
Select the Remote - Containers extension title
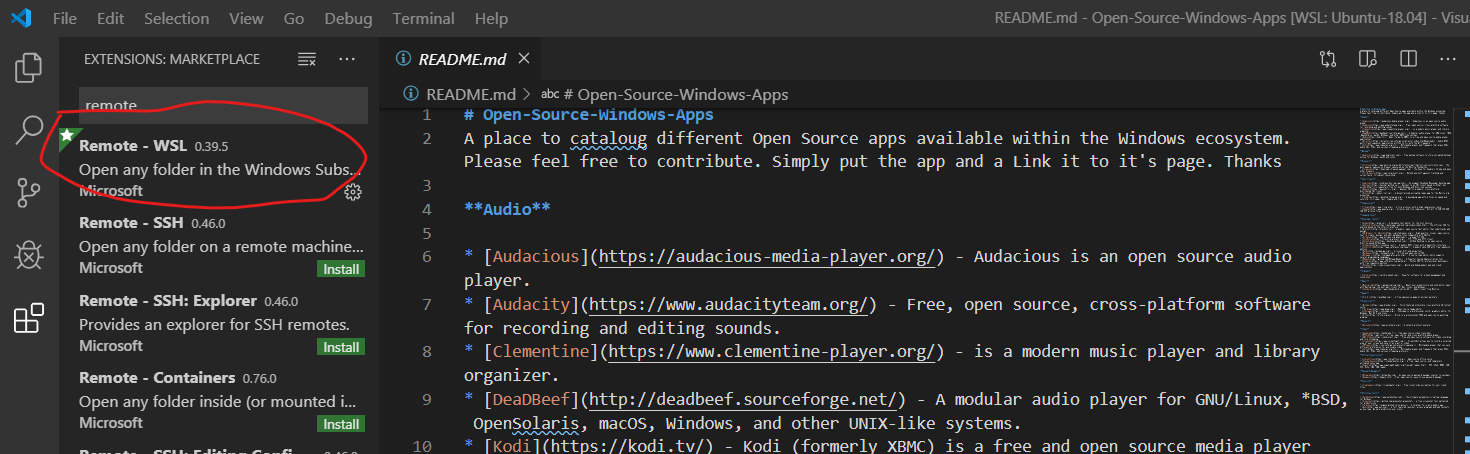coord(157,378)
